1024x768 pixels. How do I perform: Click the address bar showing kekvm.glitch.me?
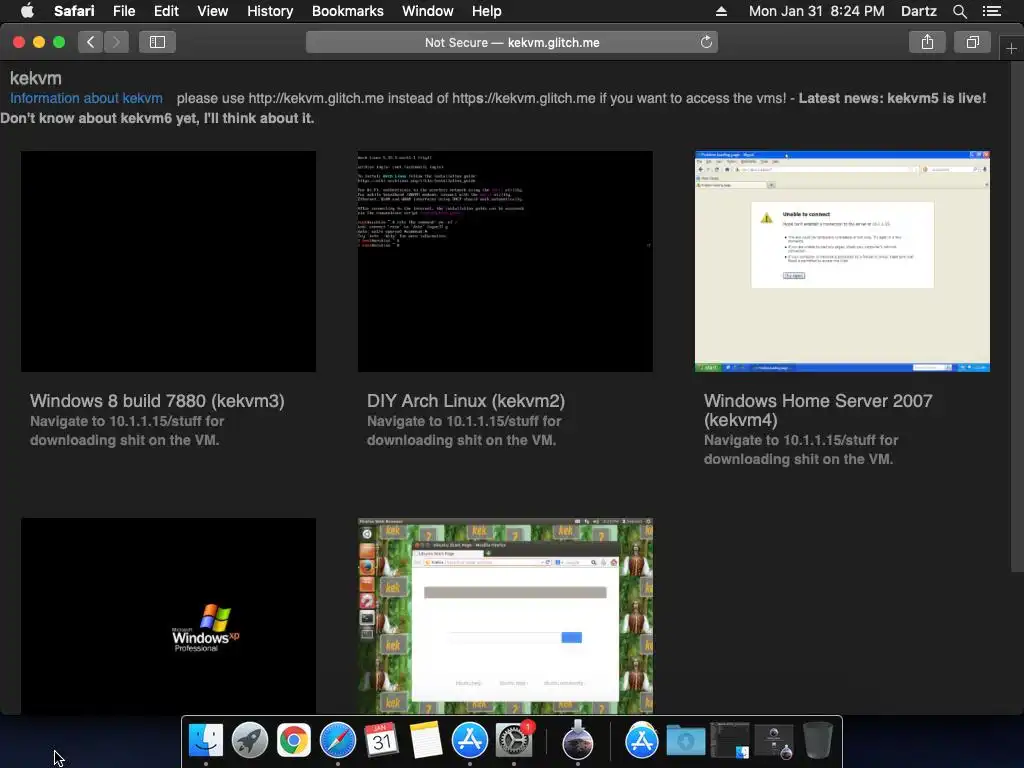coord(512,42)
